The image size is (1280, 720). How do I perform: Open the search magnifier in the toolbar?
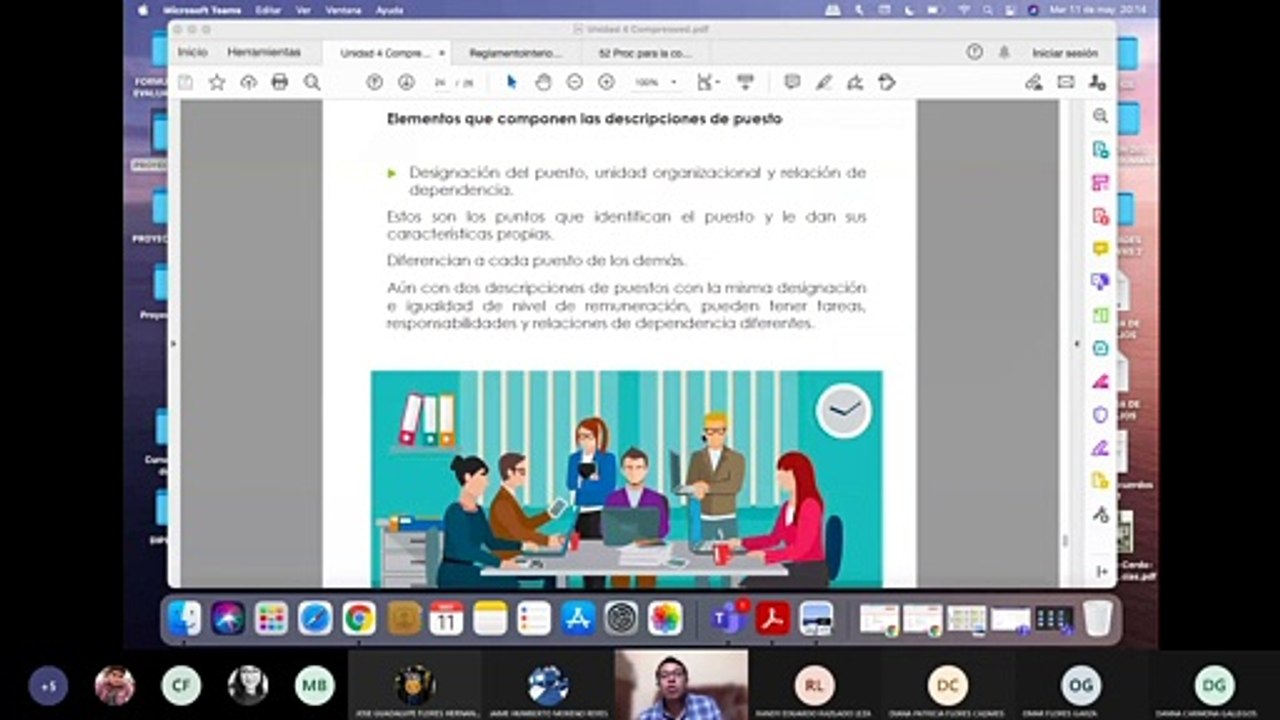point(312,82)
